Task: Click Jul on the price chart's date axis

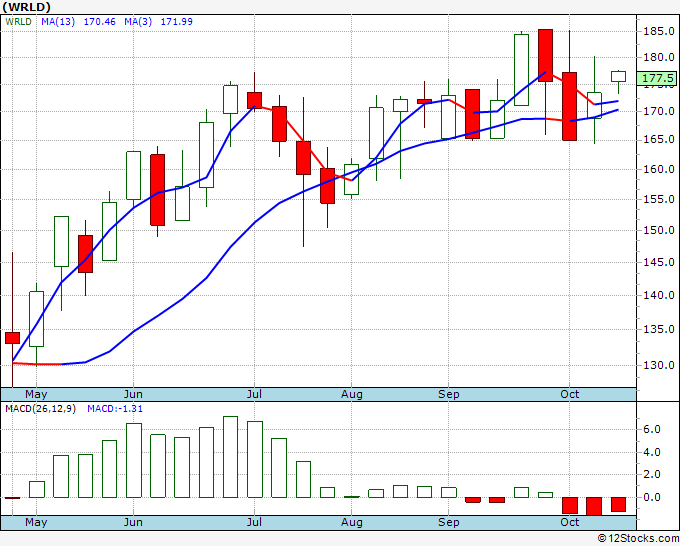Action: tap(254, 395)
